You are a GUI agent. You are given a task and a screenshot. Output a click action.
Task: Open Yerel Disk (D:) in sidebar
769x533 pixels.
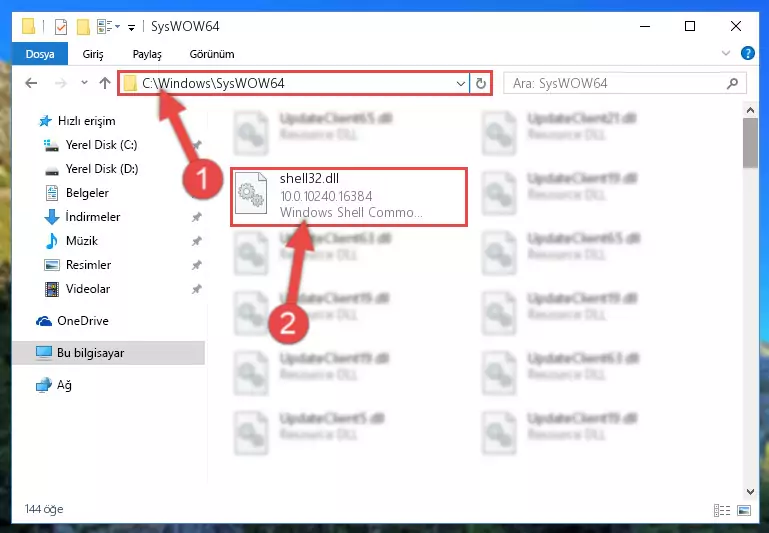(91, 169)
